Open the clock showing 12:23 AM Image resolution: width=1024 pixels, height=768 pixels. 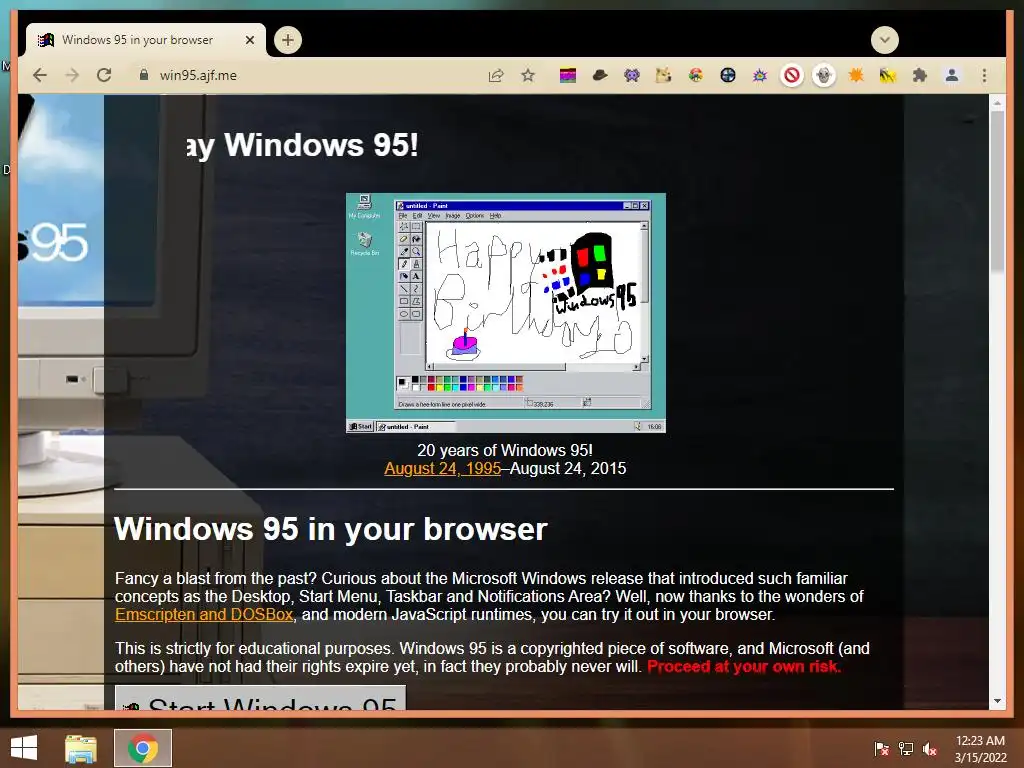980,749
